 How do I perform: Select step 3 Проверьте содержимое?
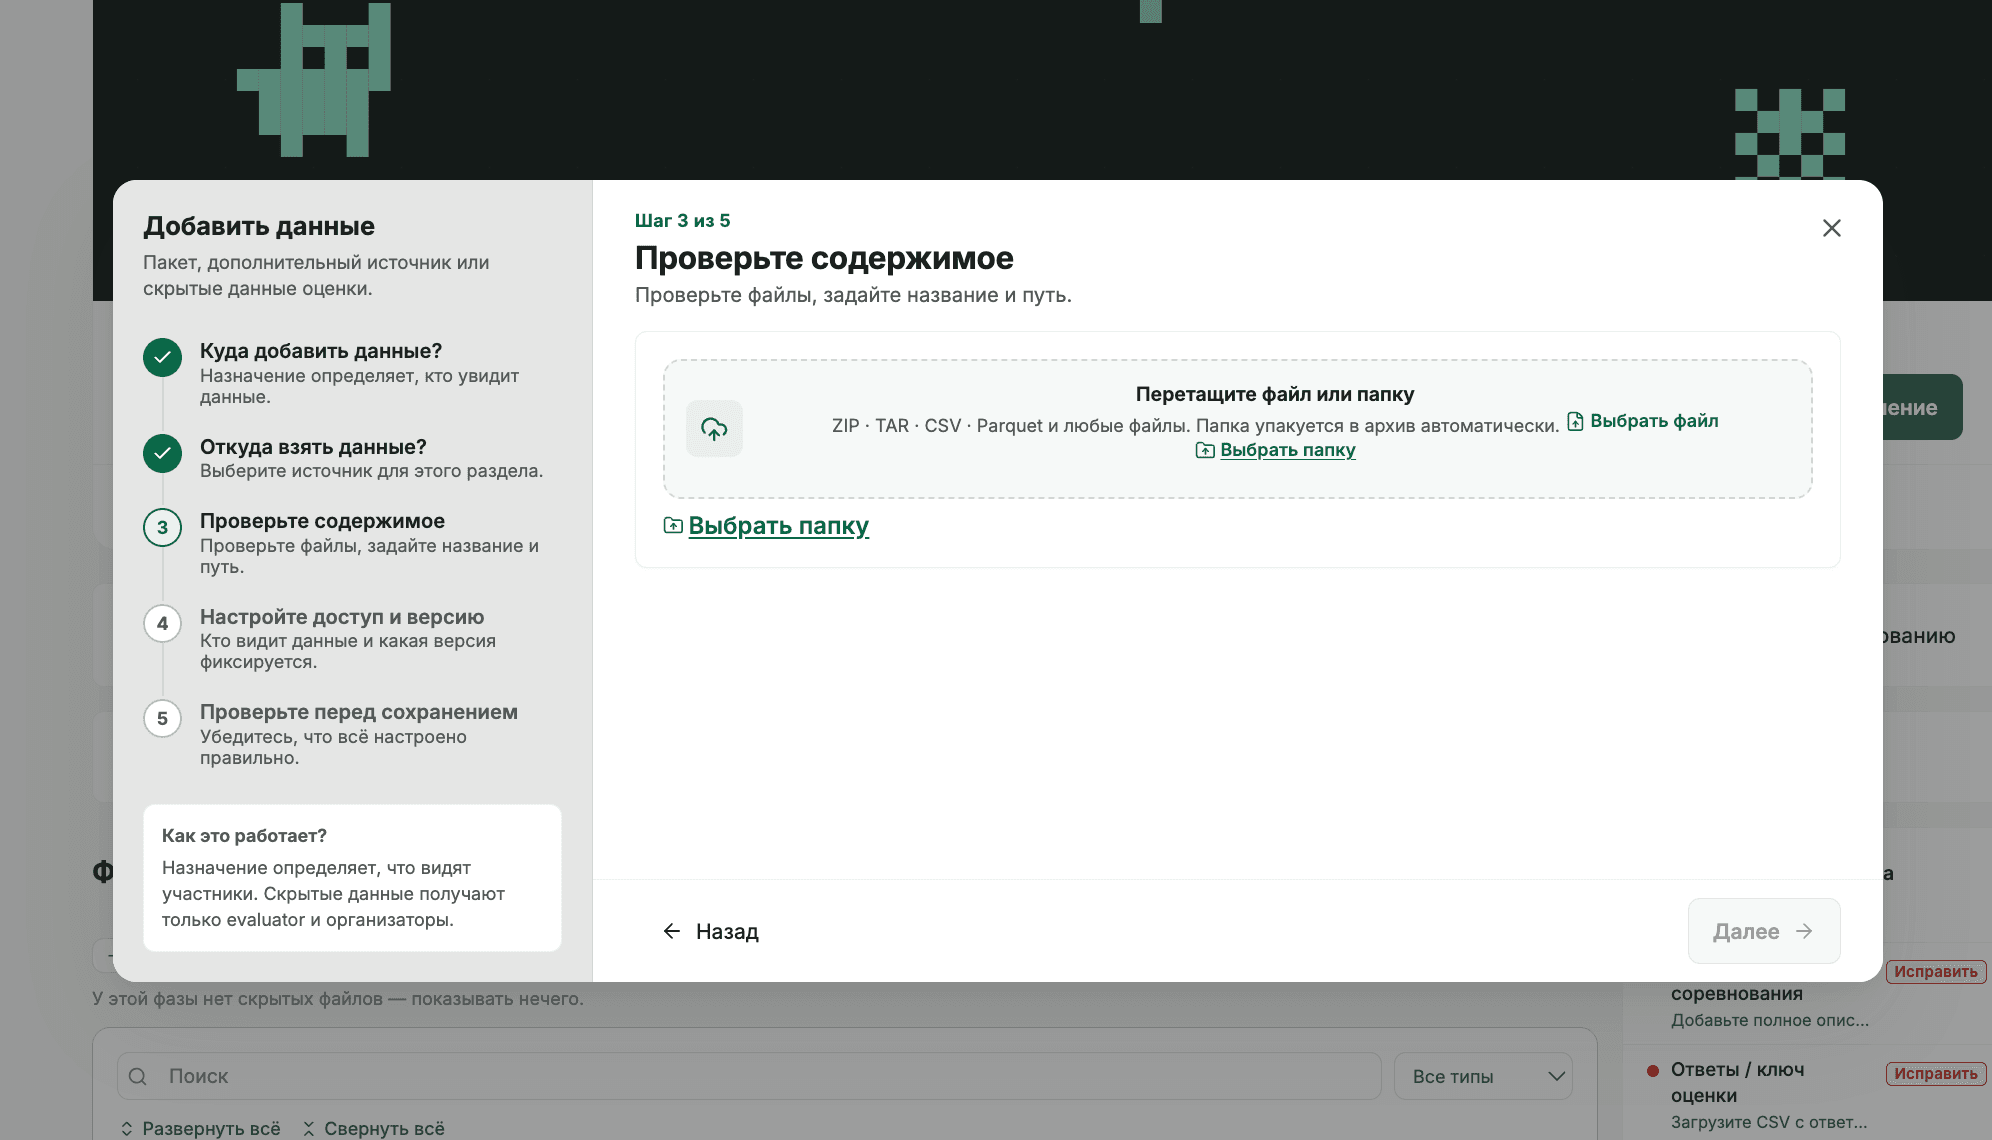tap(350, 543)
